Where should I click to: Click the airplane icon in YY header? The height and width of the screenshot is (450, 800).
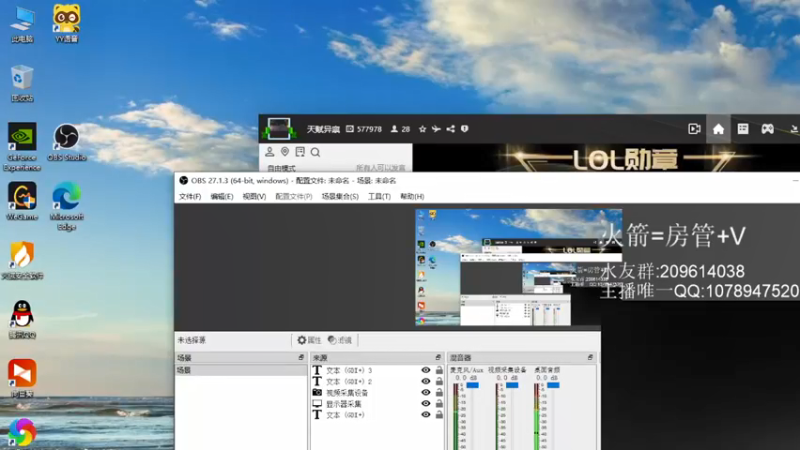click(436, 129)
